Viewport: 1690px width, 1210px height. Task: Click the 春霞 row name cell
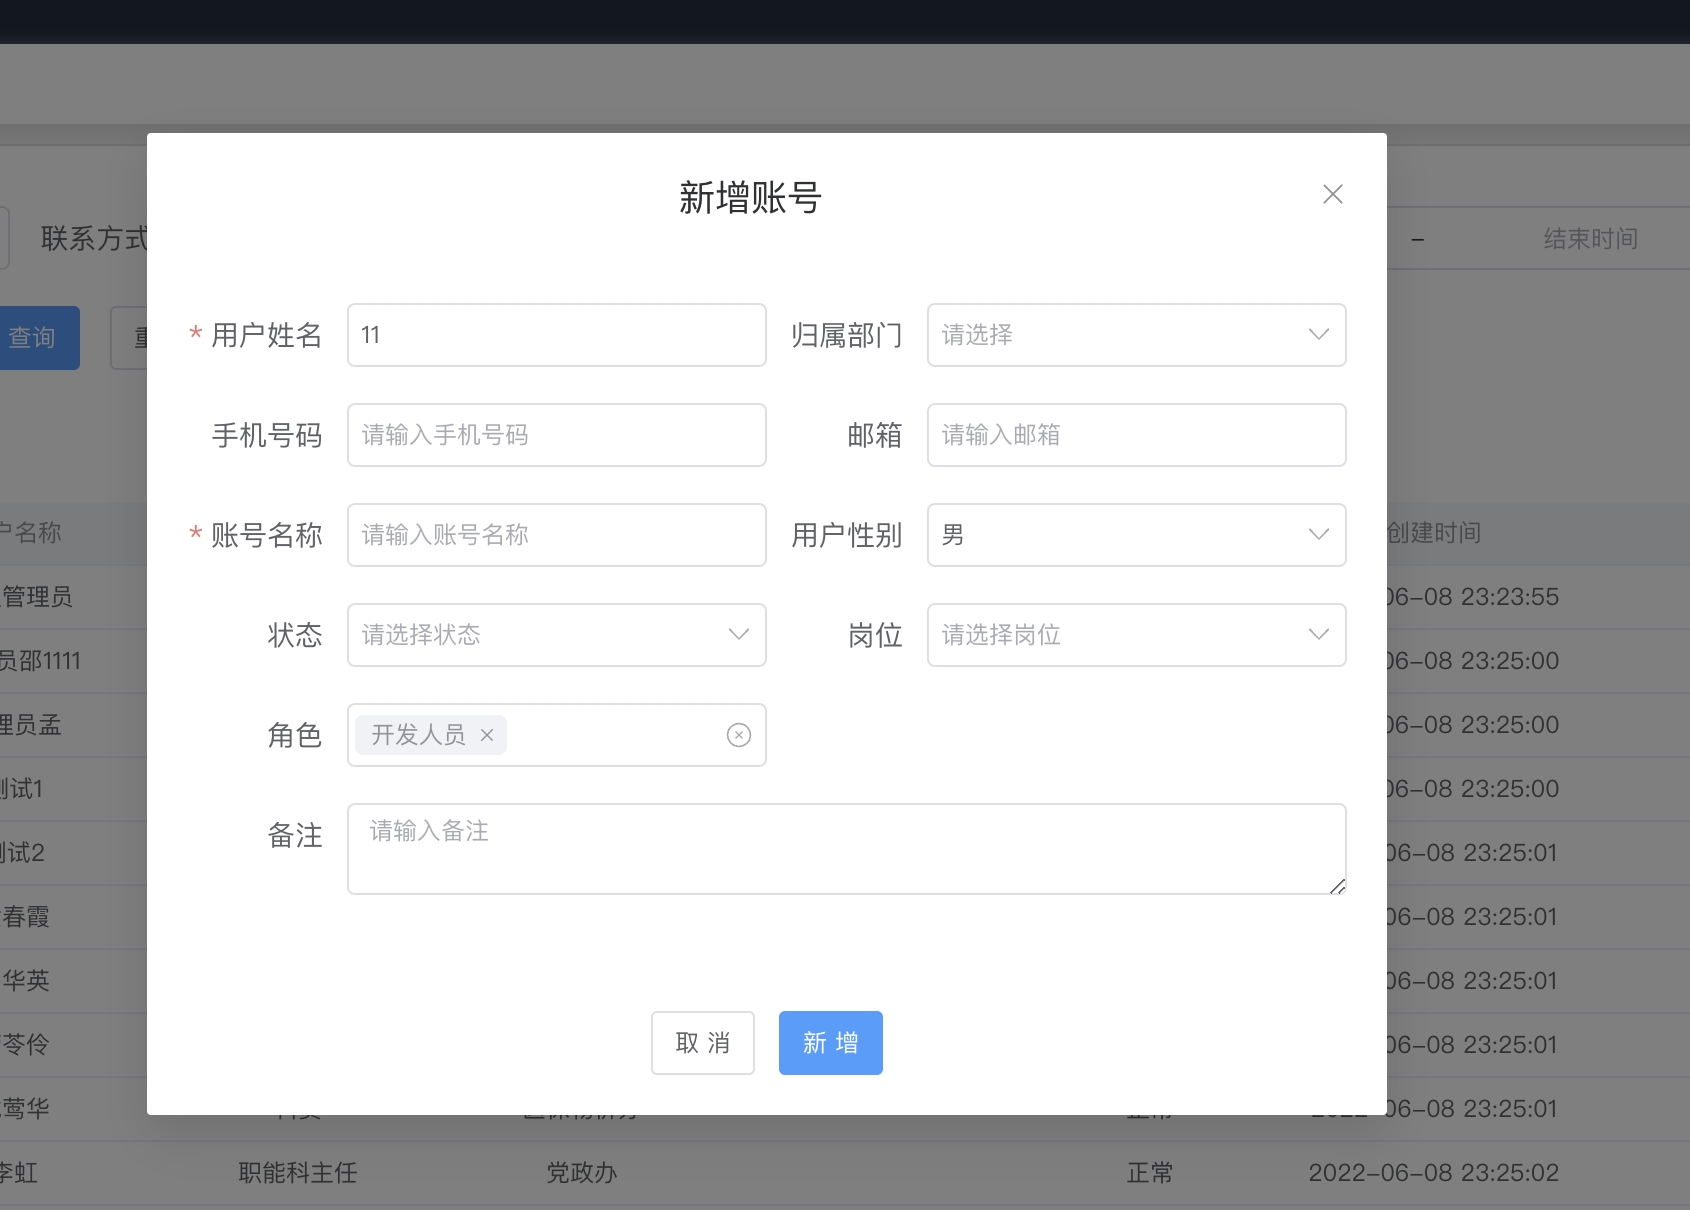pos(26,917)
